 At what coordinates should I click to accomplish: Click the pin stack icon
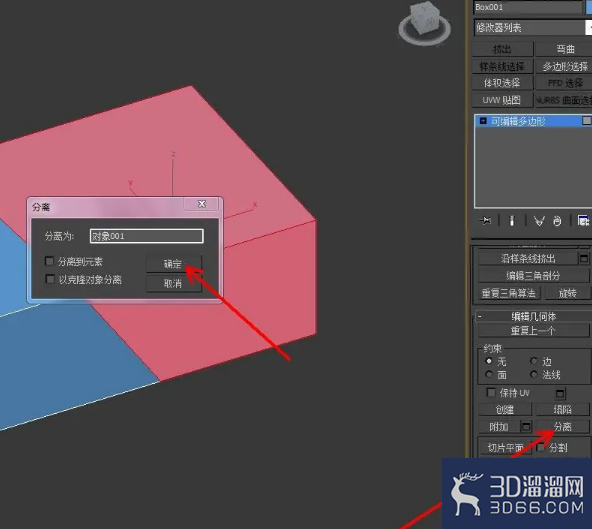tap(485, 221)
